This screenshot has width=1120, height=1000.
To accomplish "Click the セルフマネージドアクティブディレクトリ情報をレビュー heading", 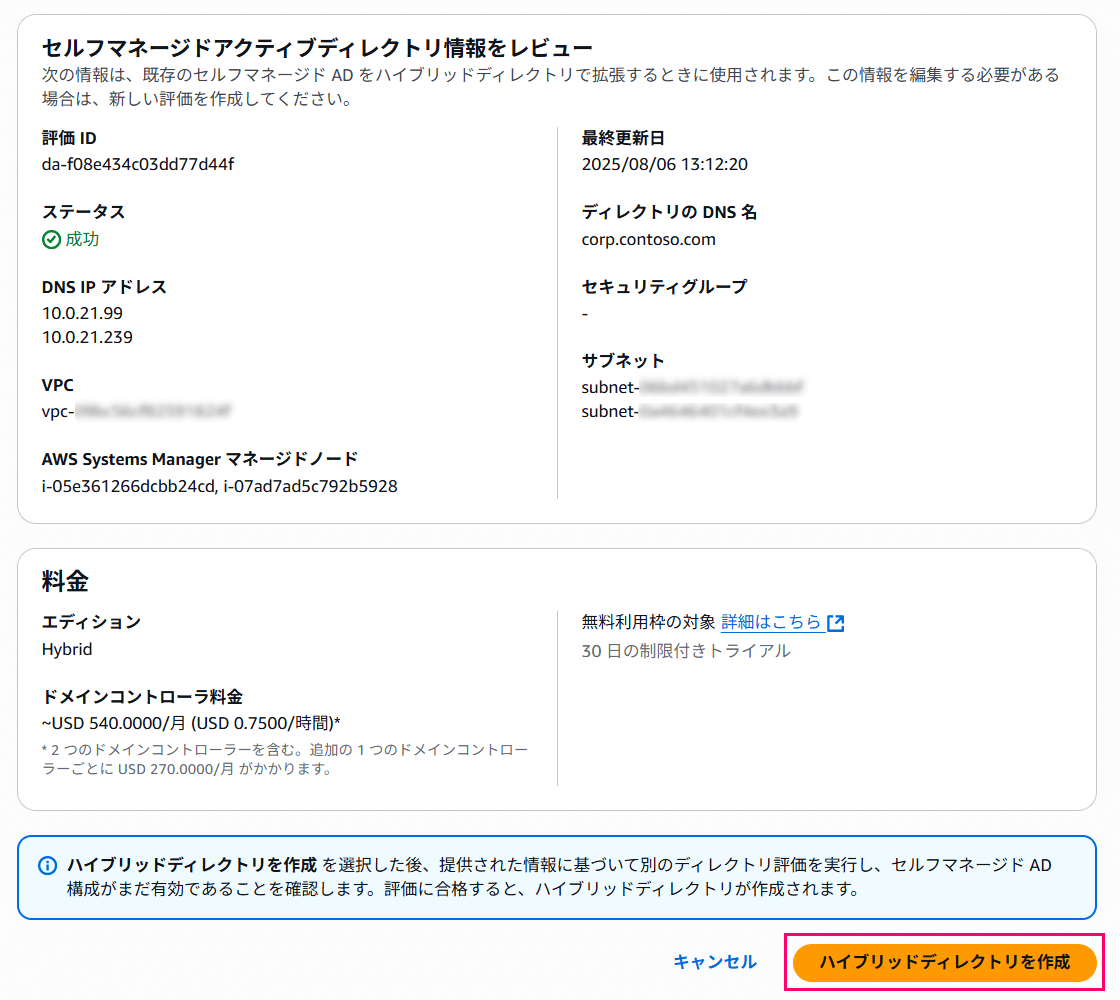I will click(x=317, y=48).
